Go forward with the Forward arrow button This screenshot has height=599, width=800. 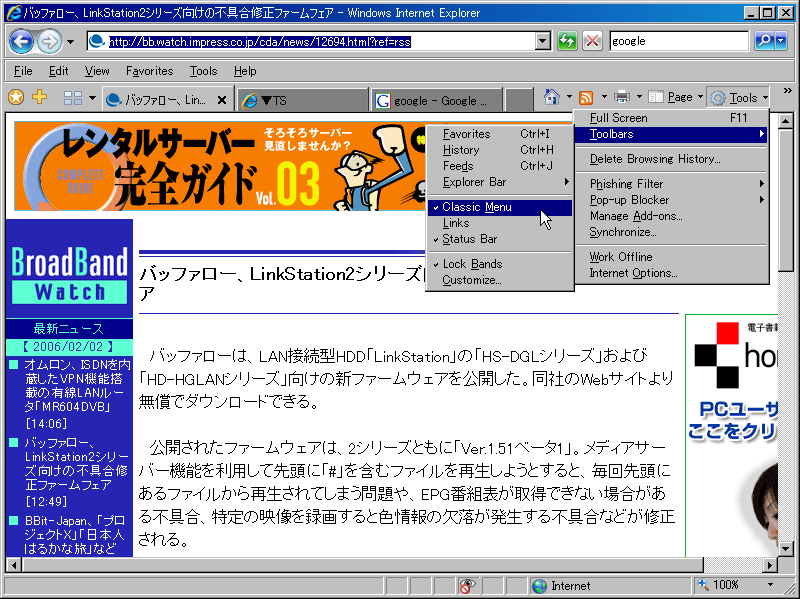point(49,41)
